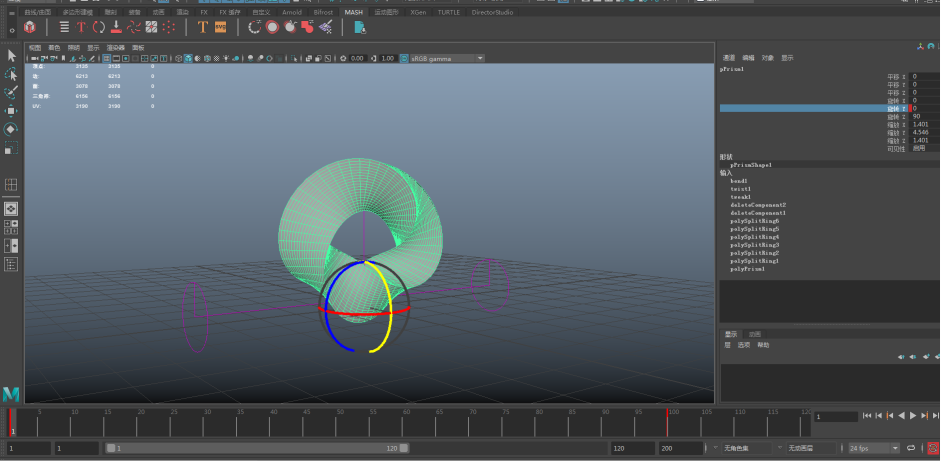Toggle playback loop mode icon
Screen dimensions: 941x462
[x=911, y=448]
